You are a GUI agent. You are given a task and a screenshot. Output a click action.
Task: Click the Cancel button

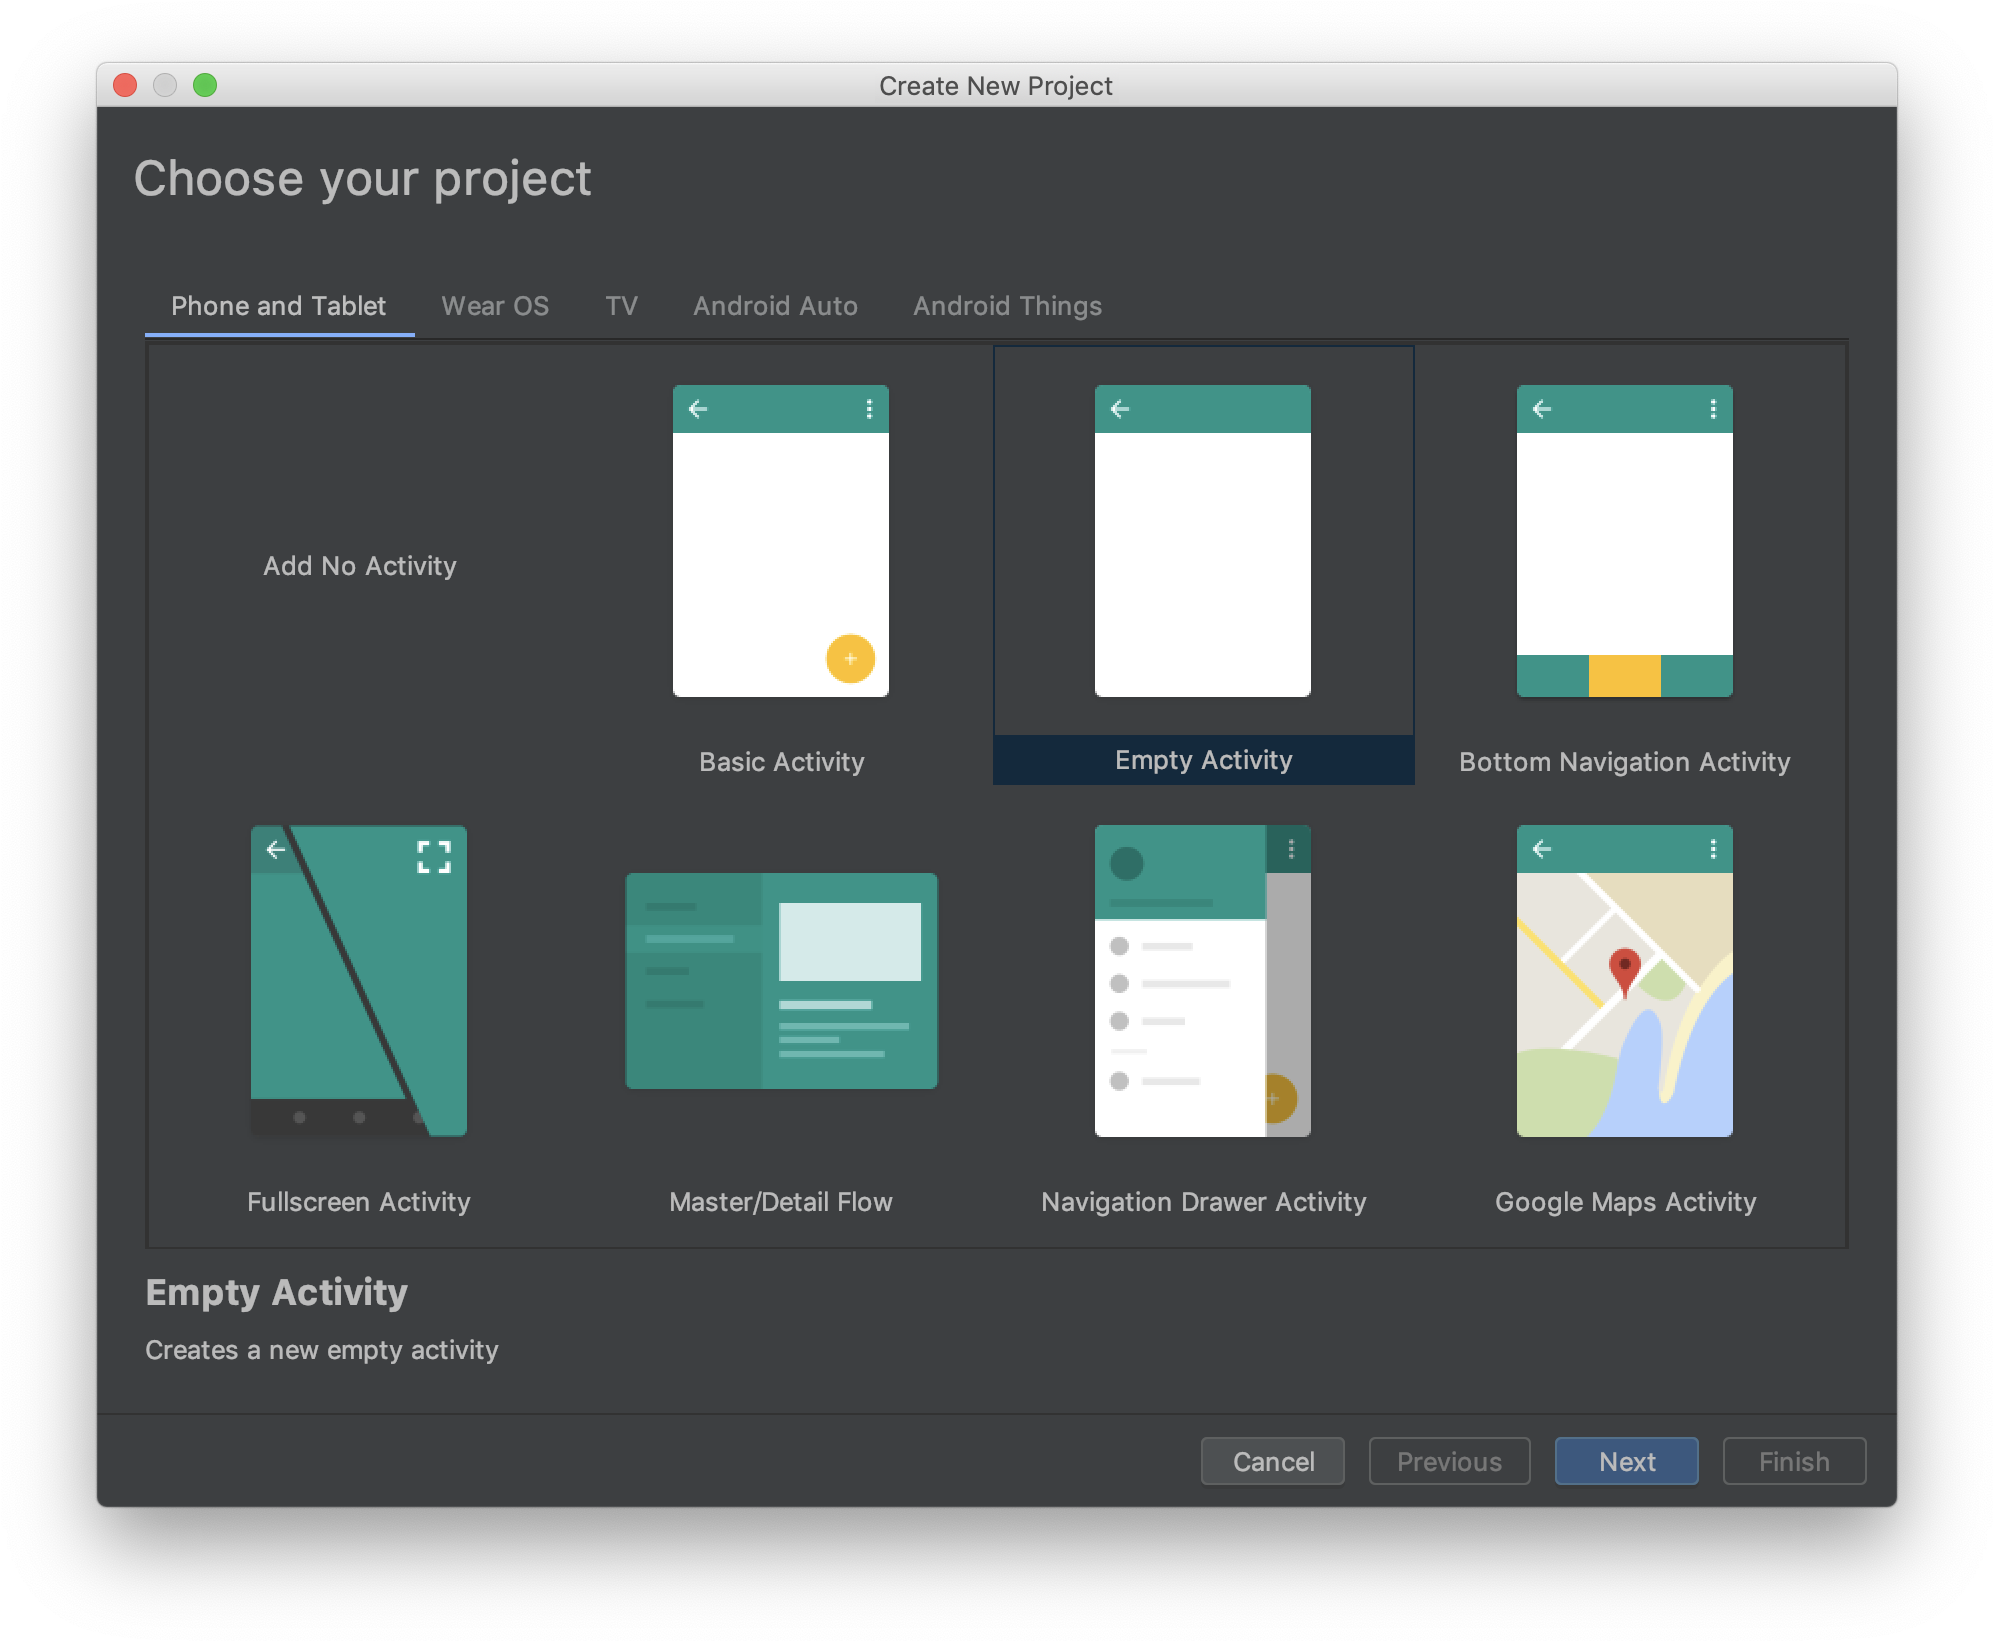pyautogui.click(x=1272, y=1462)
